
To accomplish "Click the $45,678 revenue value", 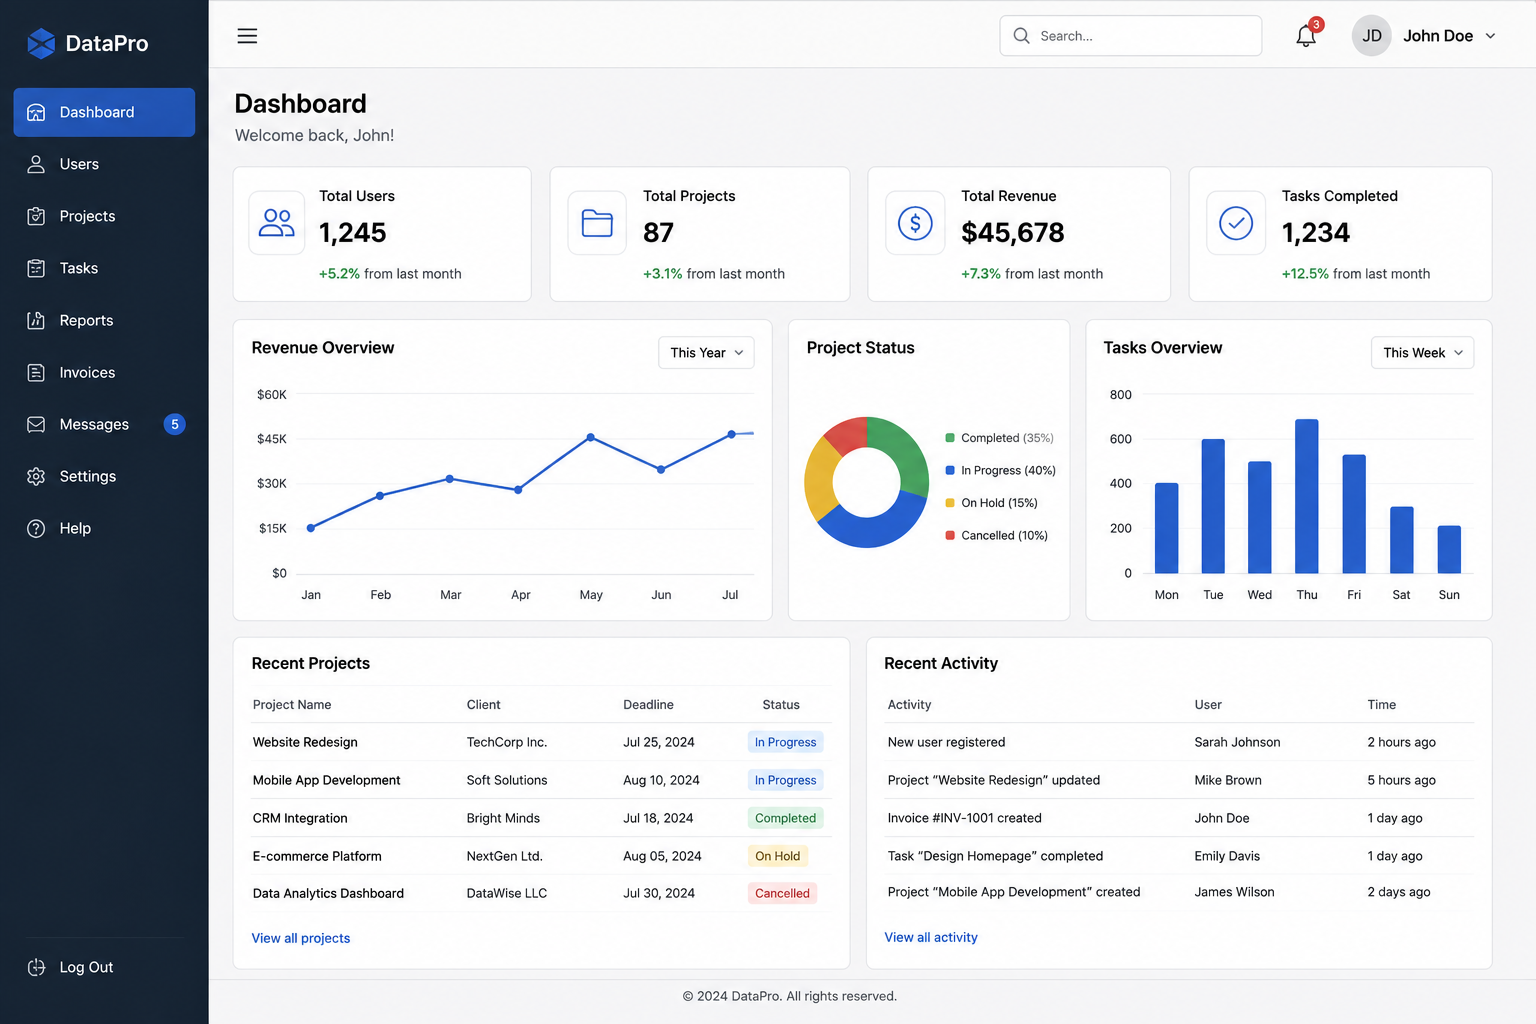I will pyautogui.click(x=1012, y=233).
